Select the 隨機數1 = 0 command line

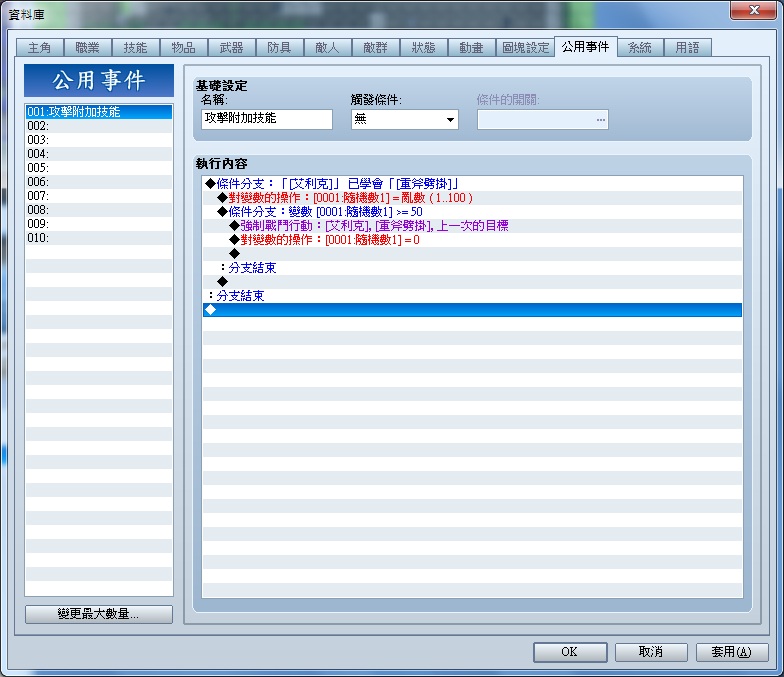click(x=472, y=240)
